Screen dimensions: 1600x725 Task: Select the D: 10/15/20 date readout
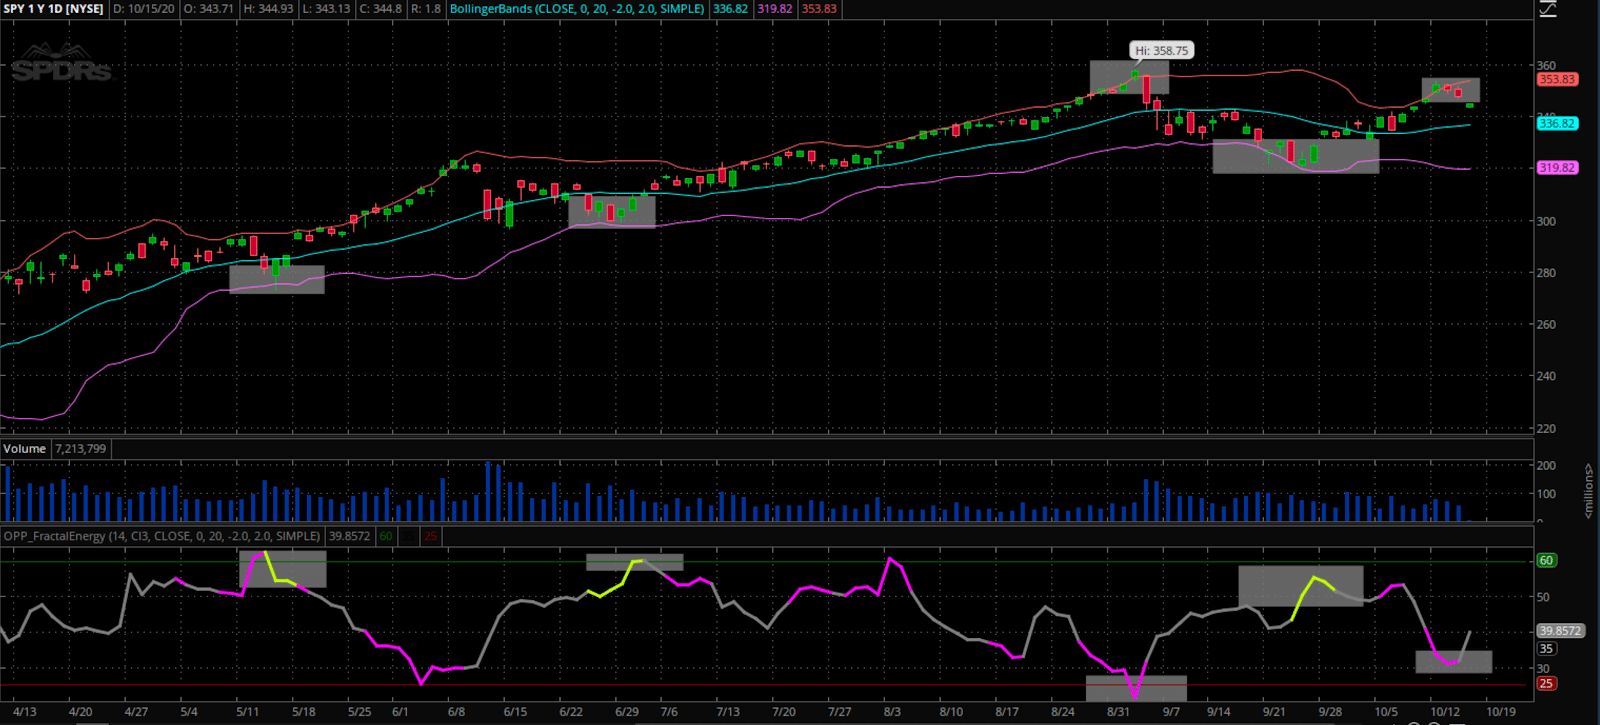pyautogui.click(x=143, y=8)
